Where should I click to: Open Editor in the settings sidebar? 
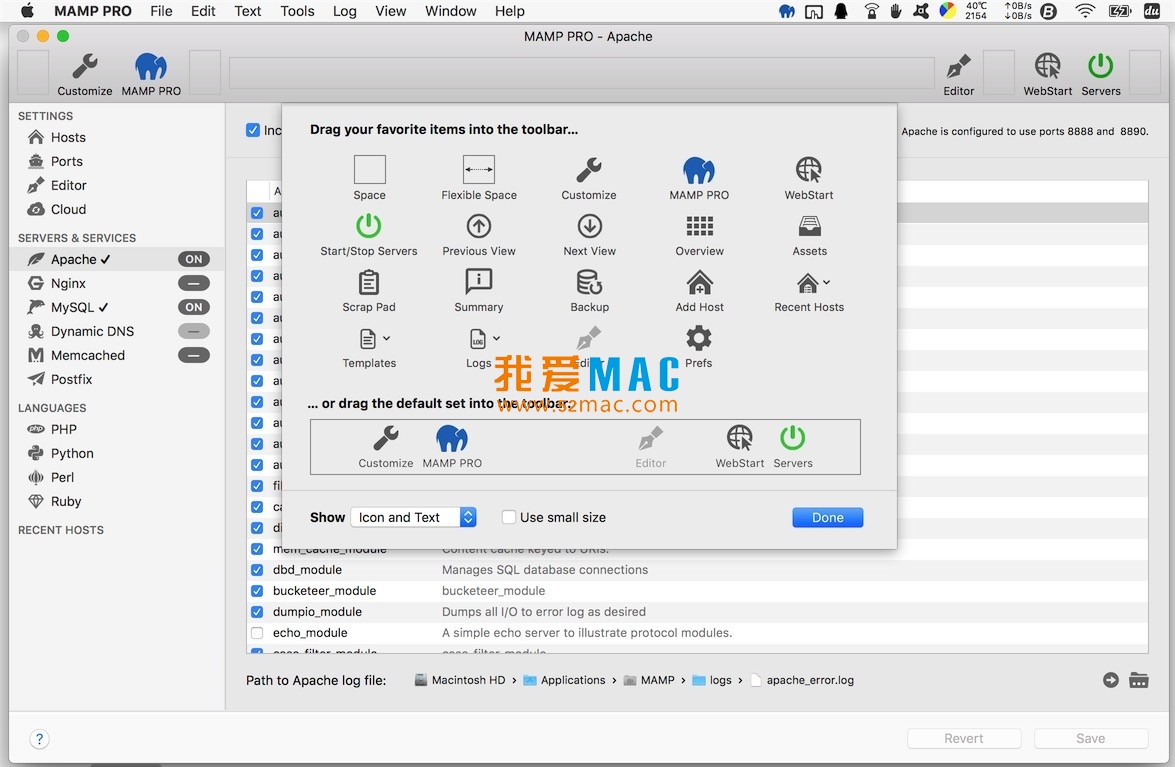pyautogui.click(x=68, y=185)
